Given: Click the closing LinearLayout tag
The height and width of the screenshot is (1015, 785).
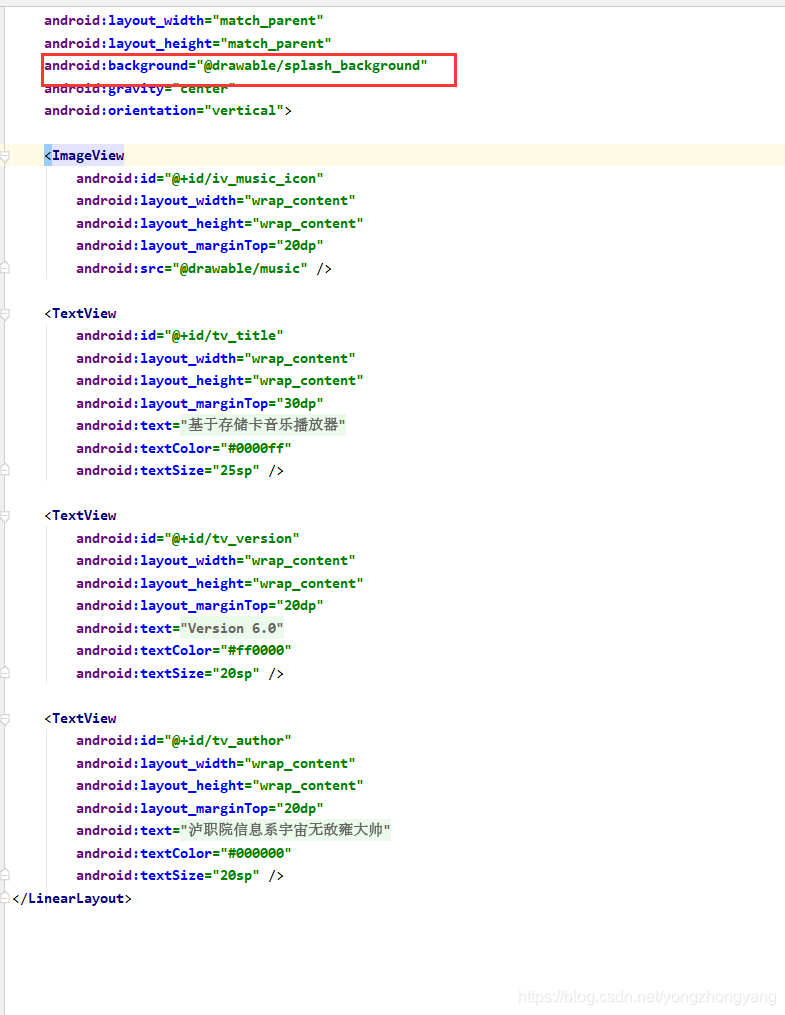Looking at the screenshot, I should click(72, 898).
